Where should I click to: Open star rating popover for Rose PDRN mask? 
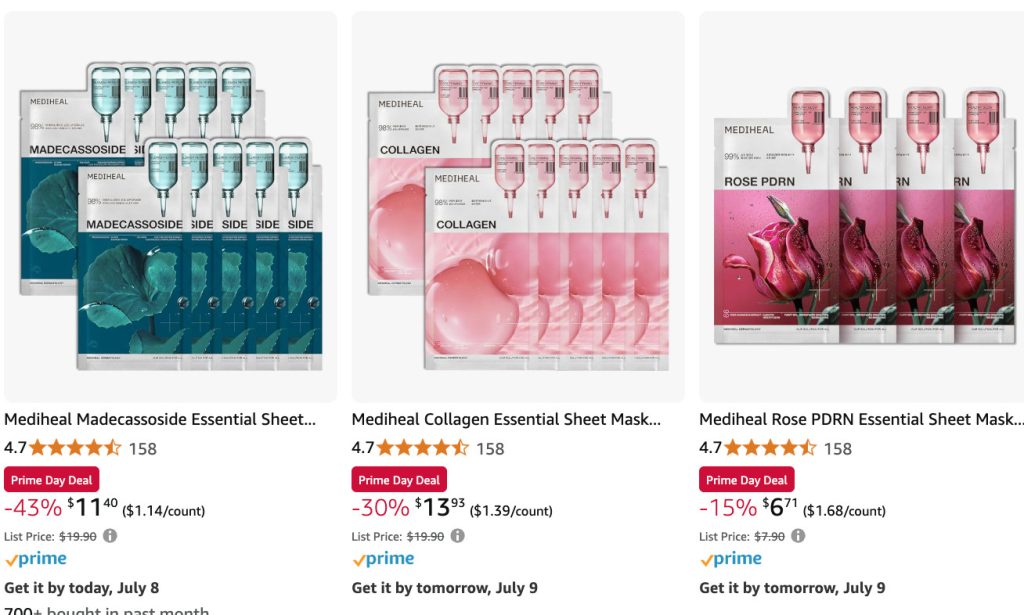pyautogui.click(x=769, y=448)
